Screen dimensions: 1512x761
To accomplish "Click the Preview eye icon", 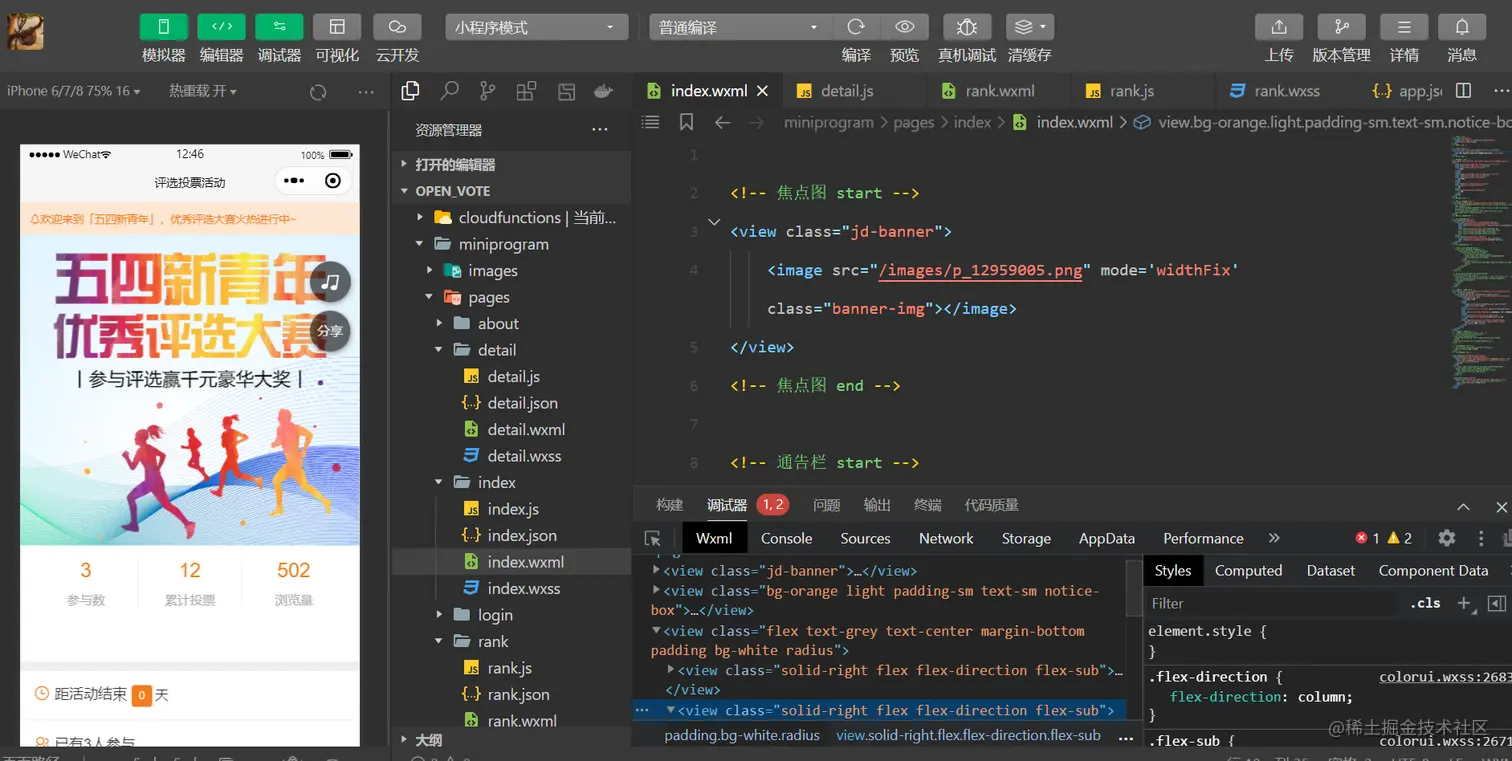I will tap(905, 27).
